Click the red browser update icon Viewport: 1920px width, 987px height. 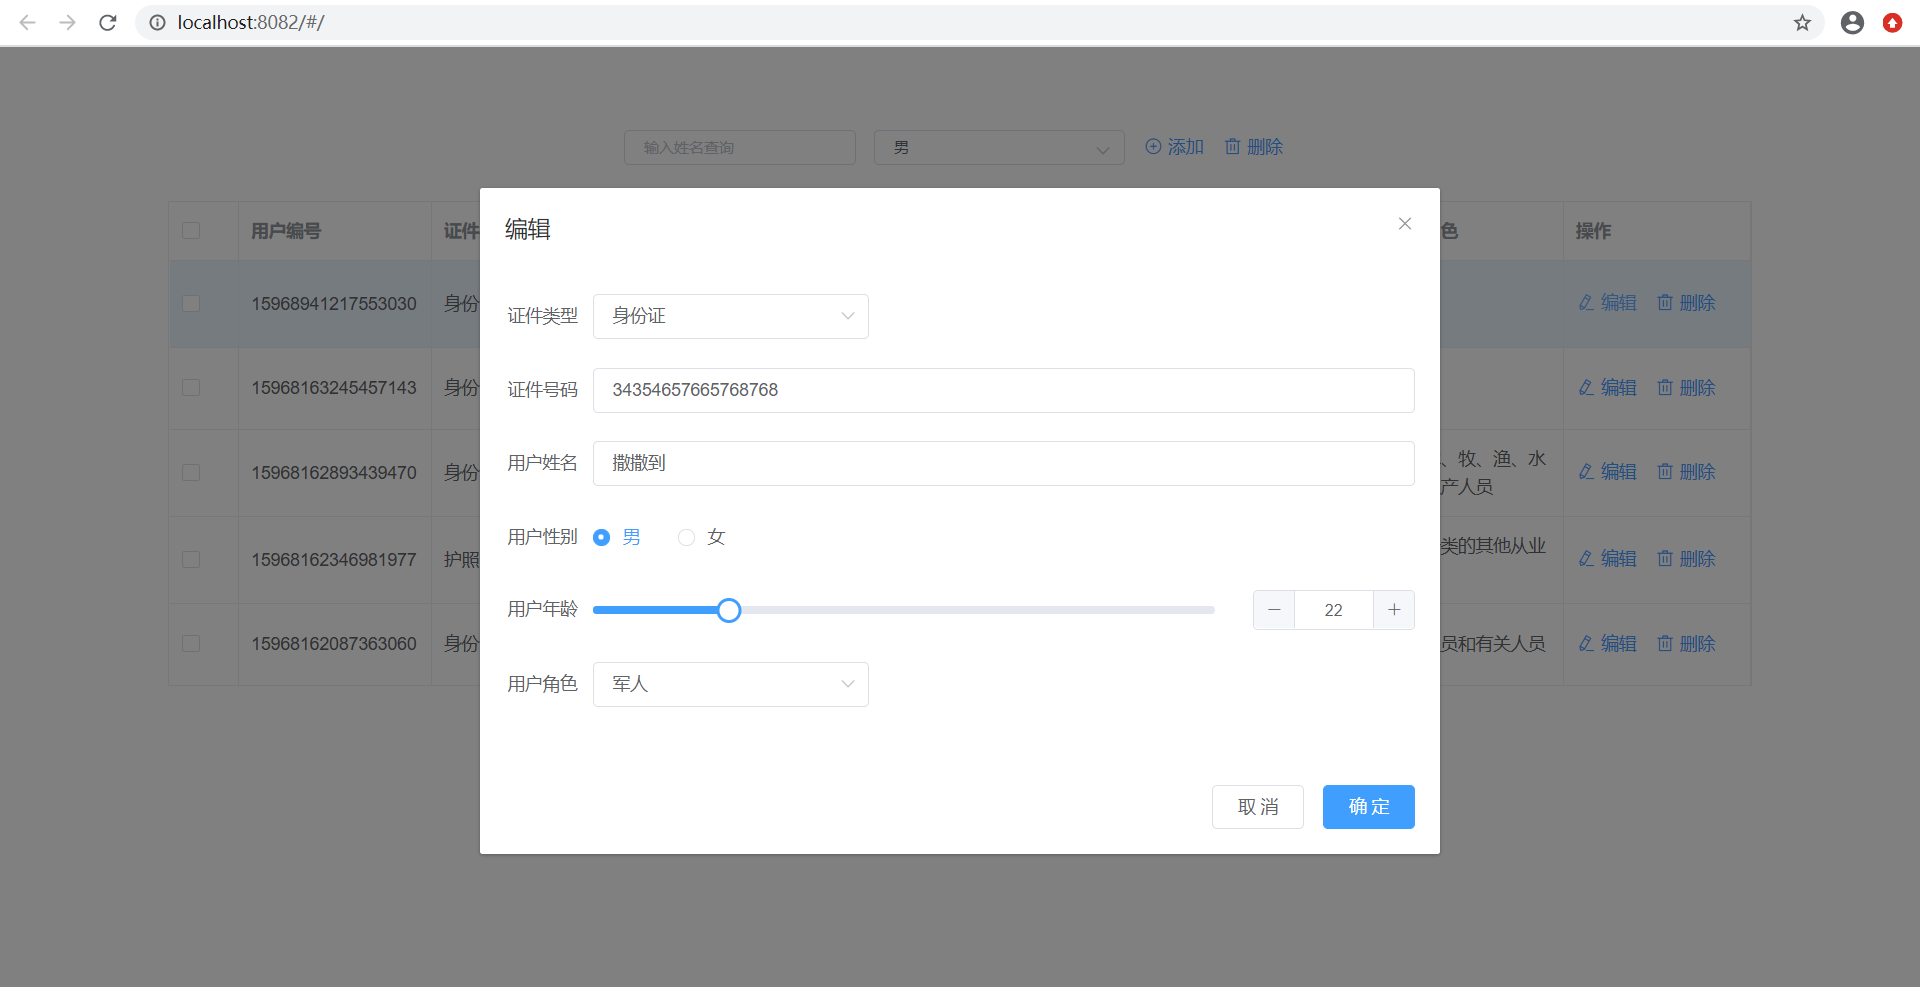click(x=1892, y=22)
